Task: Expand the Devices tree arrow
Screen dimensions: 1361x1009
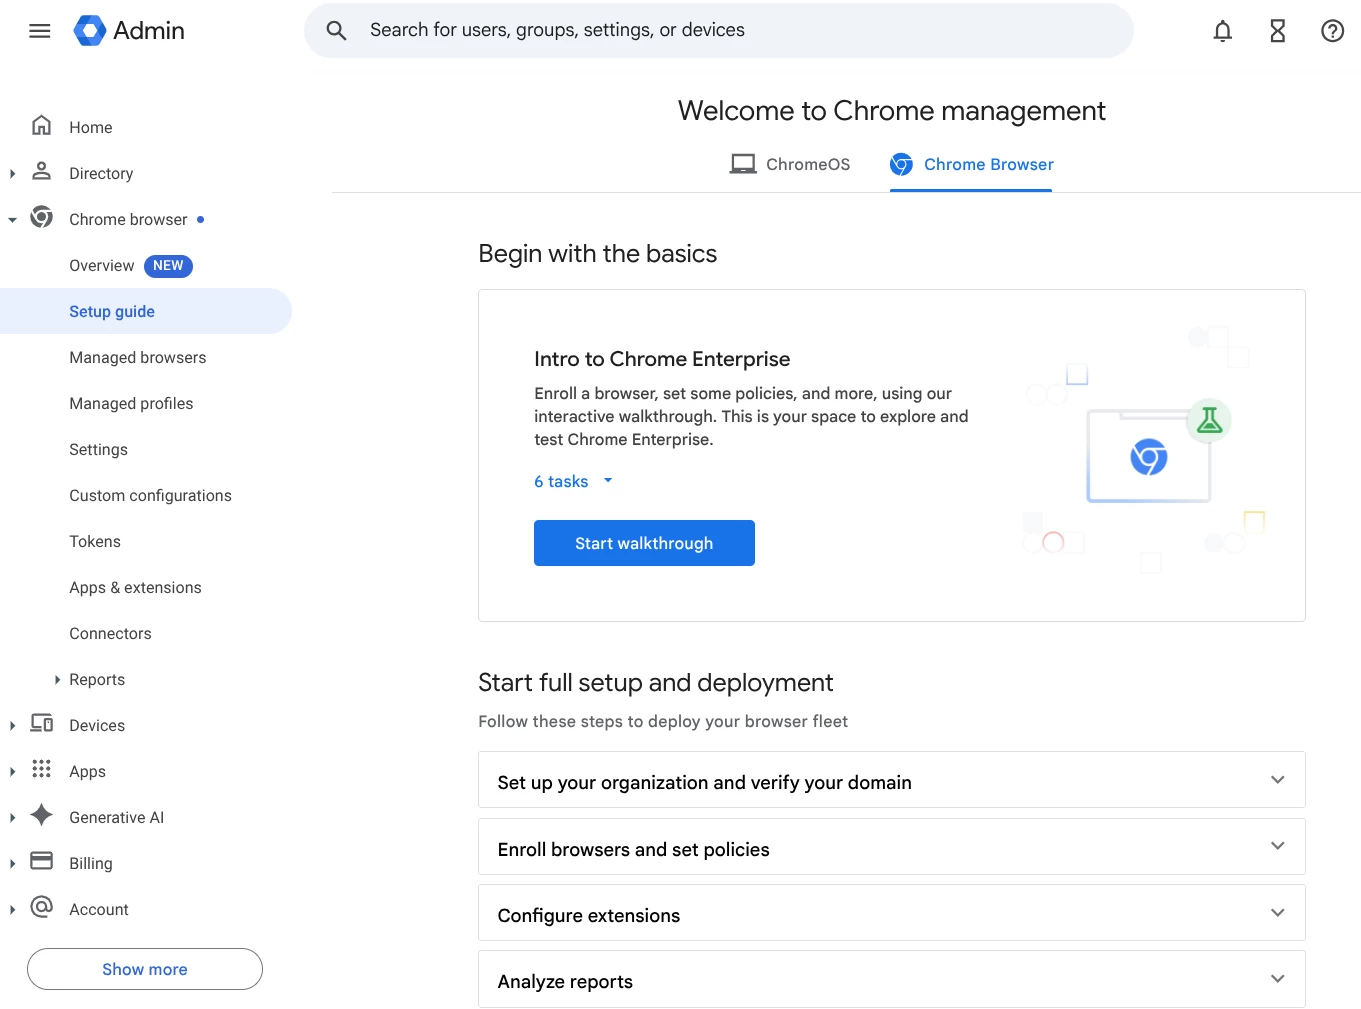Action: click(x=12, y=726)
